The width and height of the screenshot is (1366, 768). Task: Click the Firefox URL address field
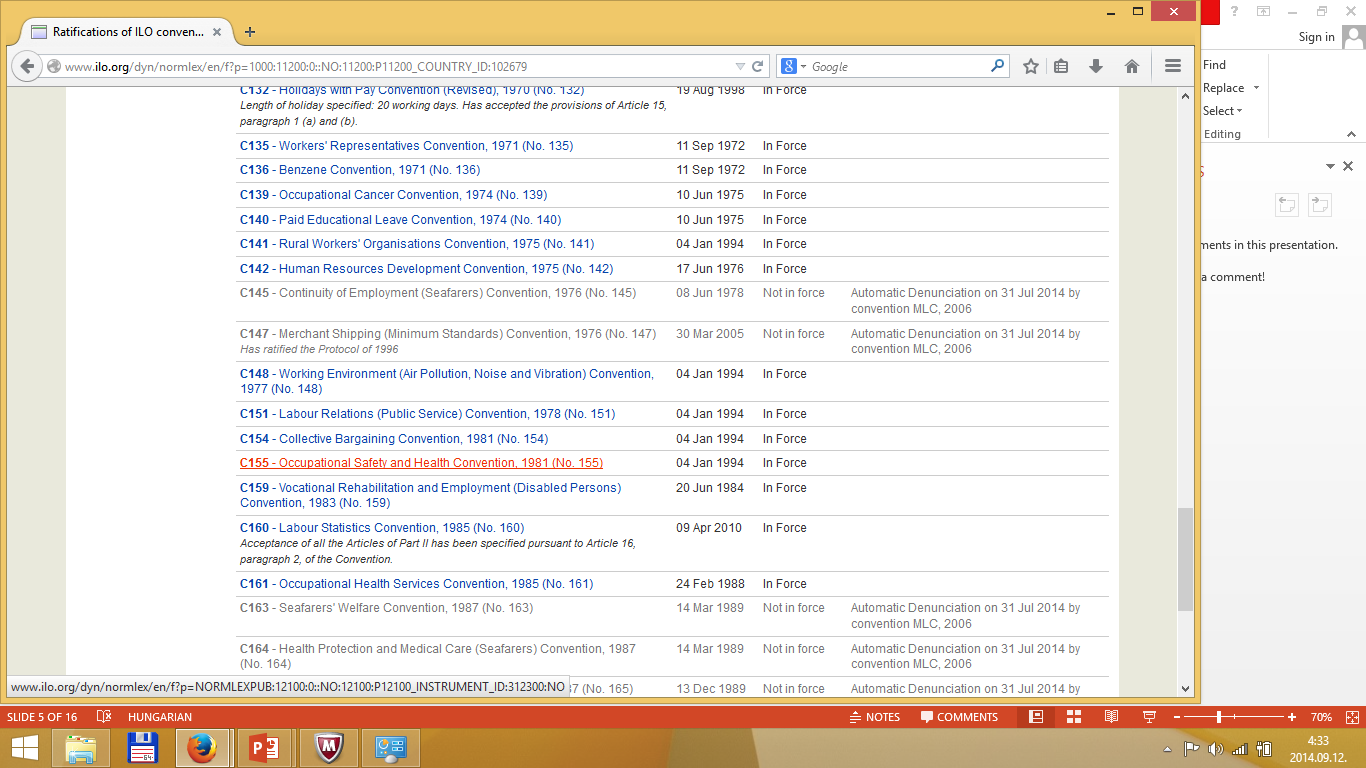[398, 67]
